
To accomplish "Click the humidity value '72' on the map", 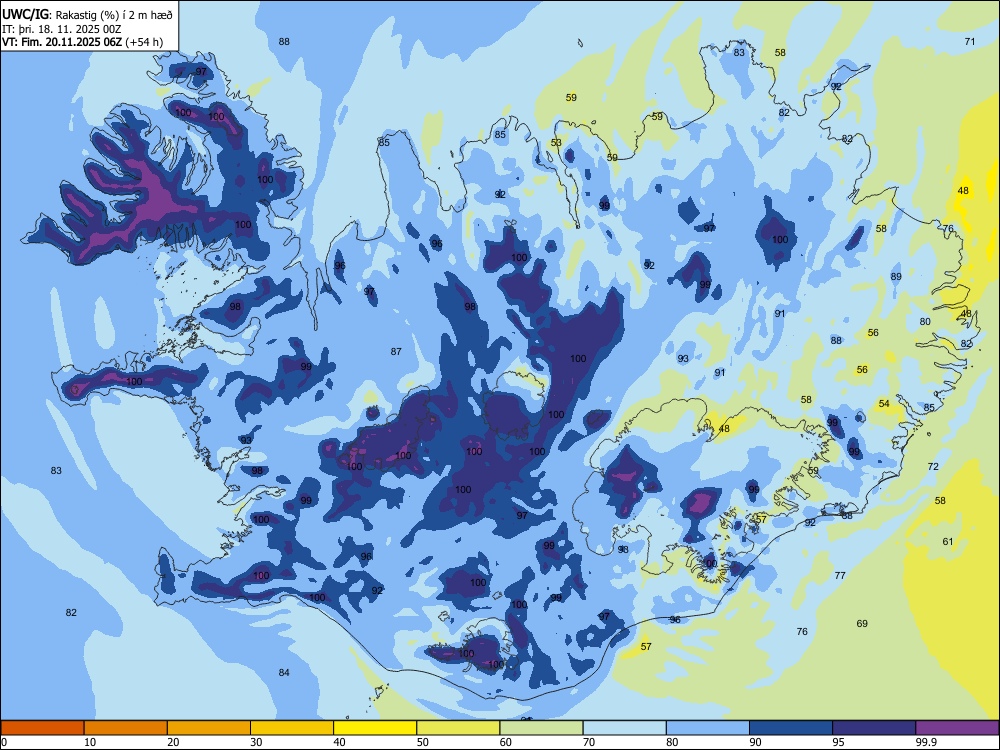I will [x=934, y=466].
